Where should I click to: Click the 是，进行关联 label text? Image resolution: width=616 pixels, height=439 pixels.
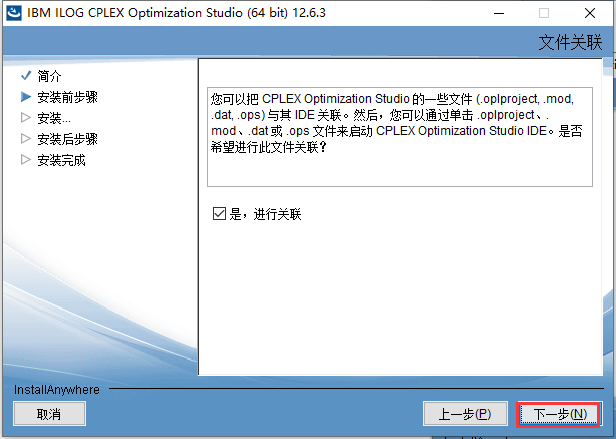265,214
